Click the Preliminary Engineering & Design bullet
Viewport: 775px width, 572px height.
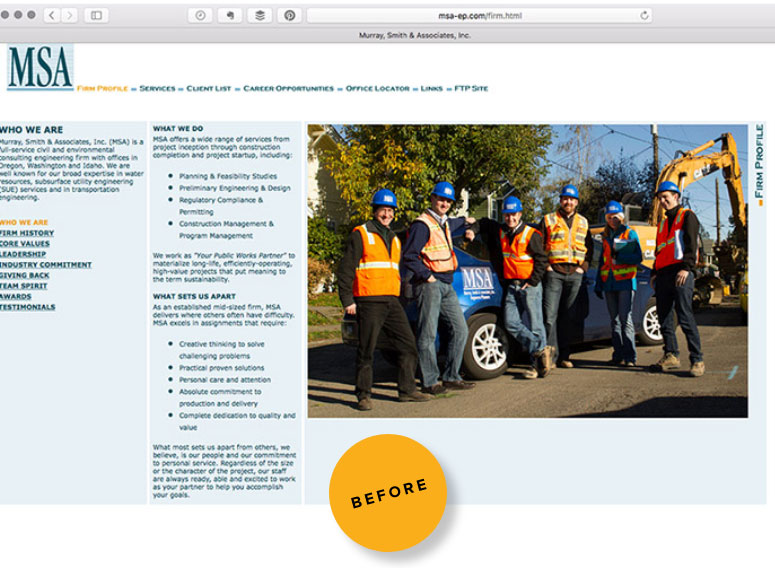click(235, 188)
